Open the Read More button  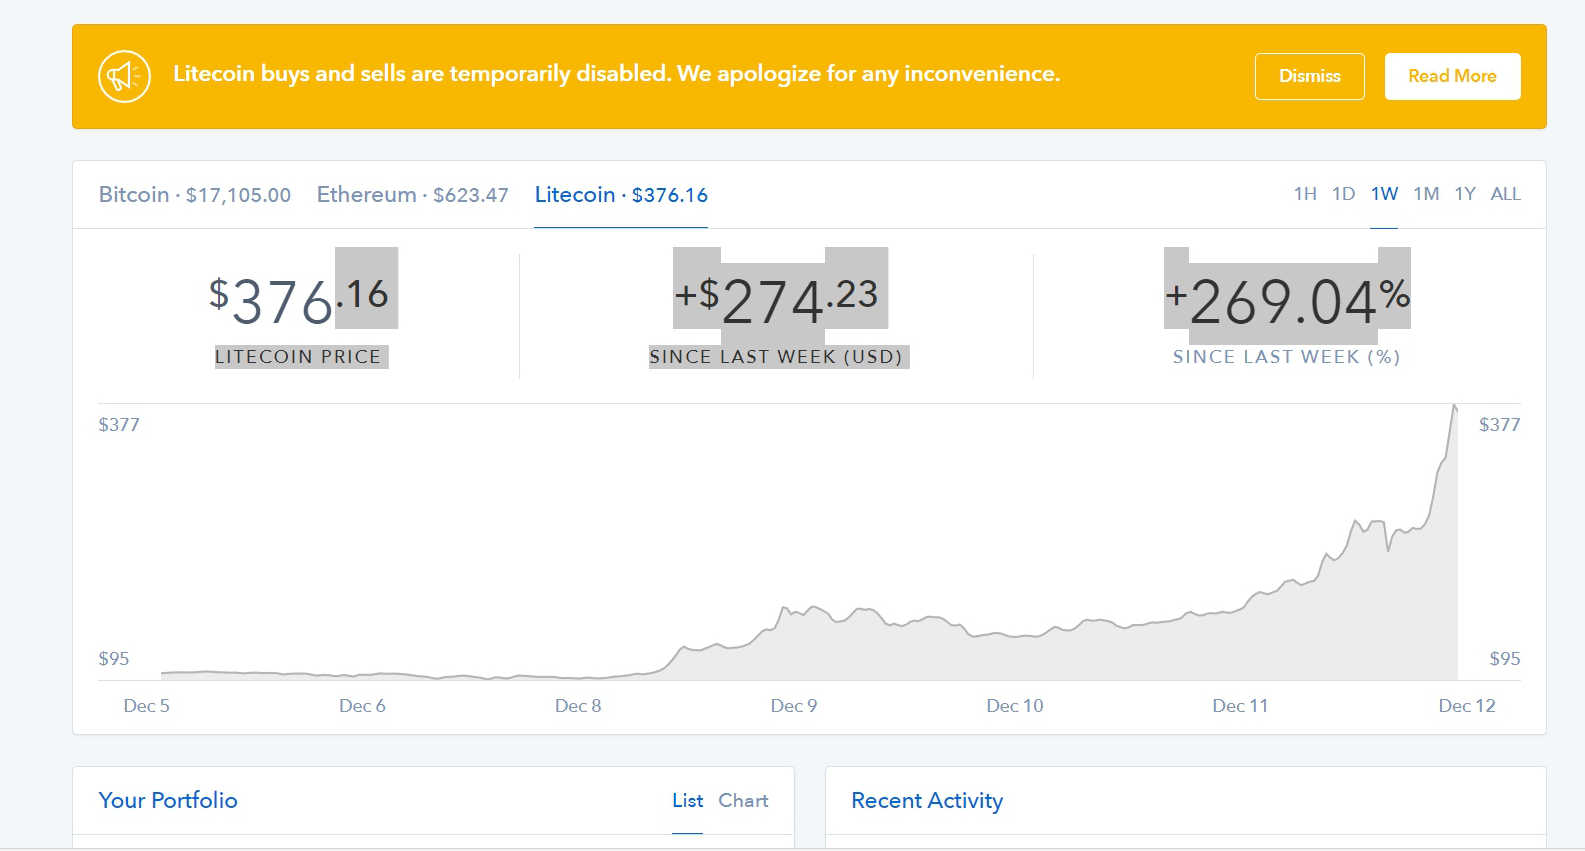pos(1452,76)
